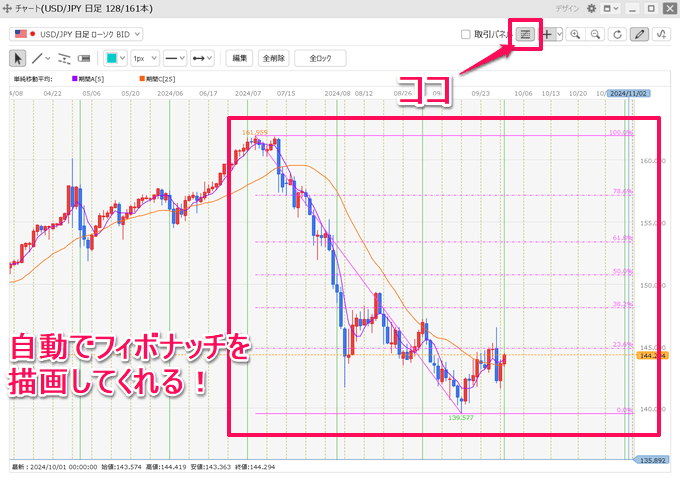
Task: Click the 安値:143.363 status value
Action: pos(211,467)
